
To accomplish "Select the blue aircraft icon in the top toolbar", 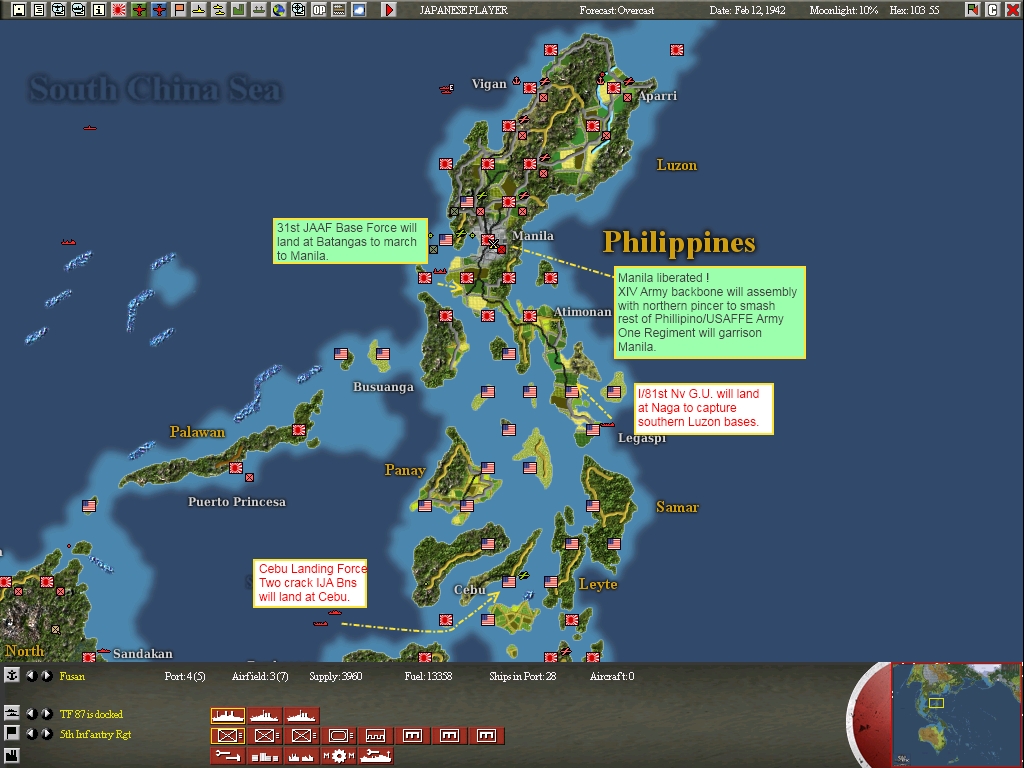I will pyautogui.click(x=161, y=10).
